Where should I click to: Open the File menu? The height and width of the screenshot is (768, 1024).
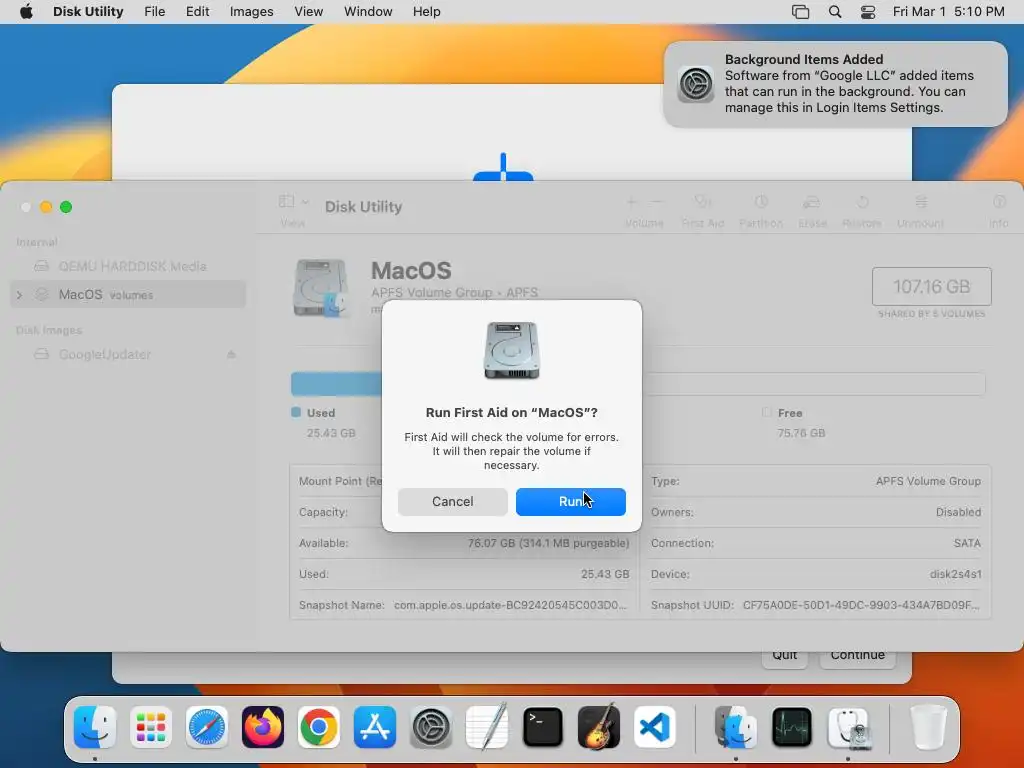click(155, 12)
